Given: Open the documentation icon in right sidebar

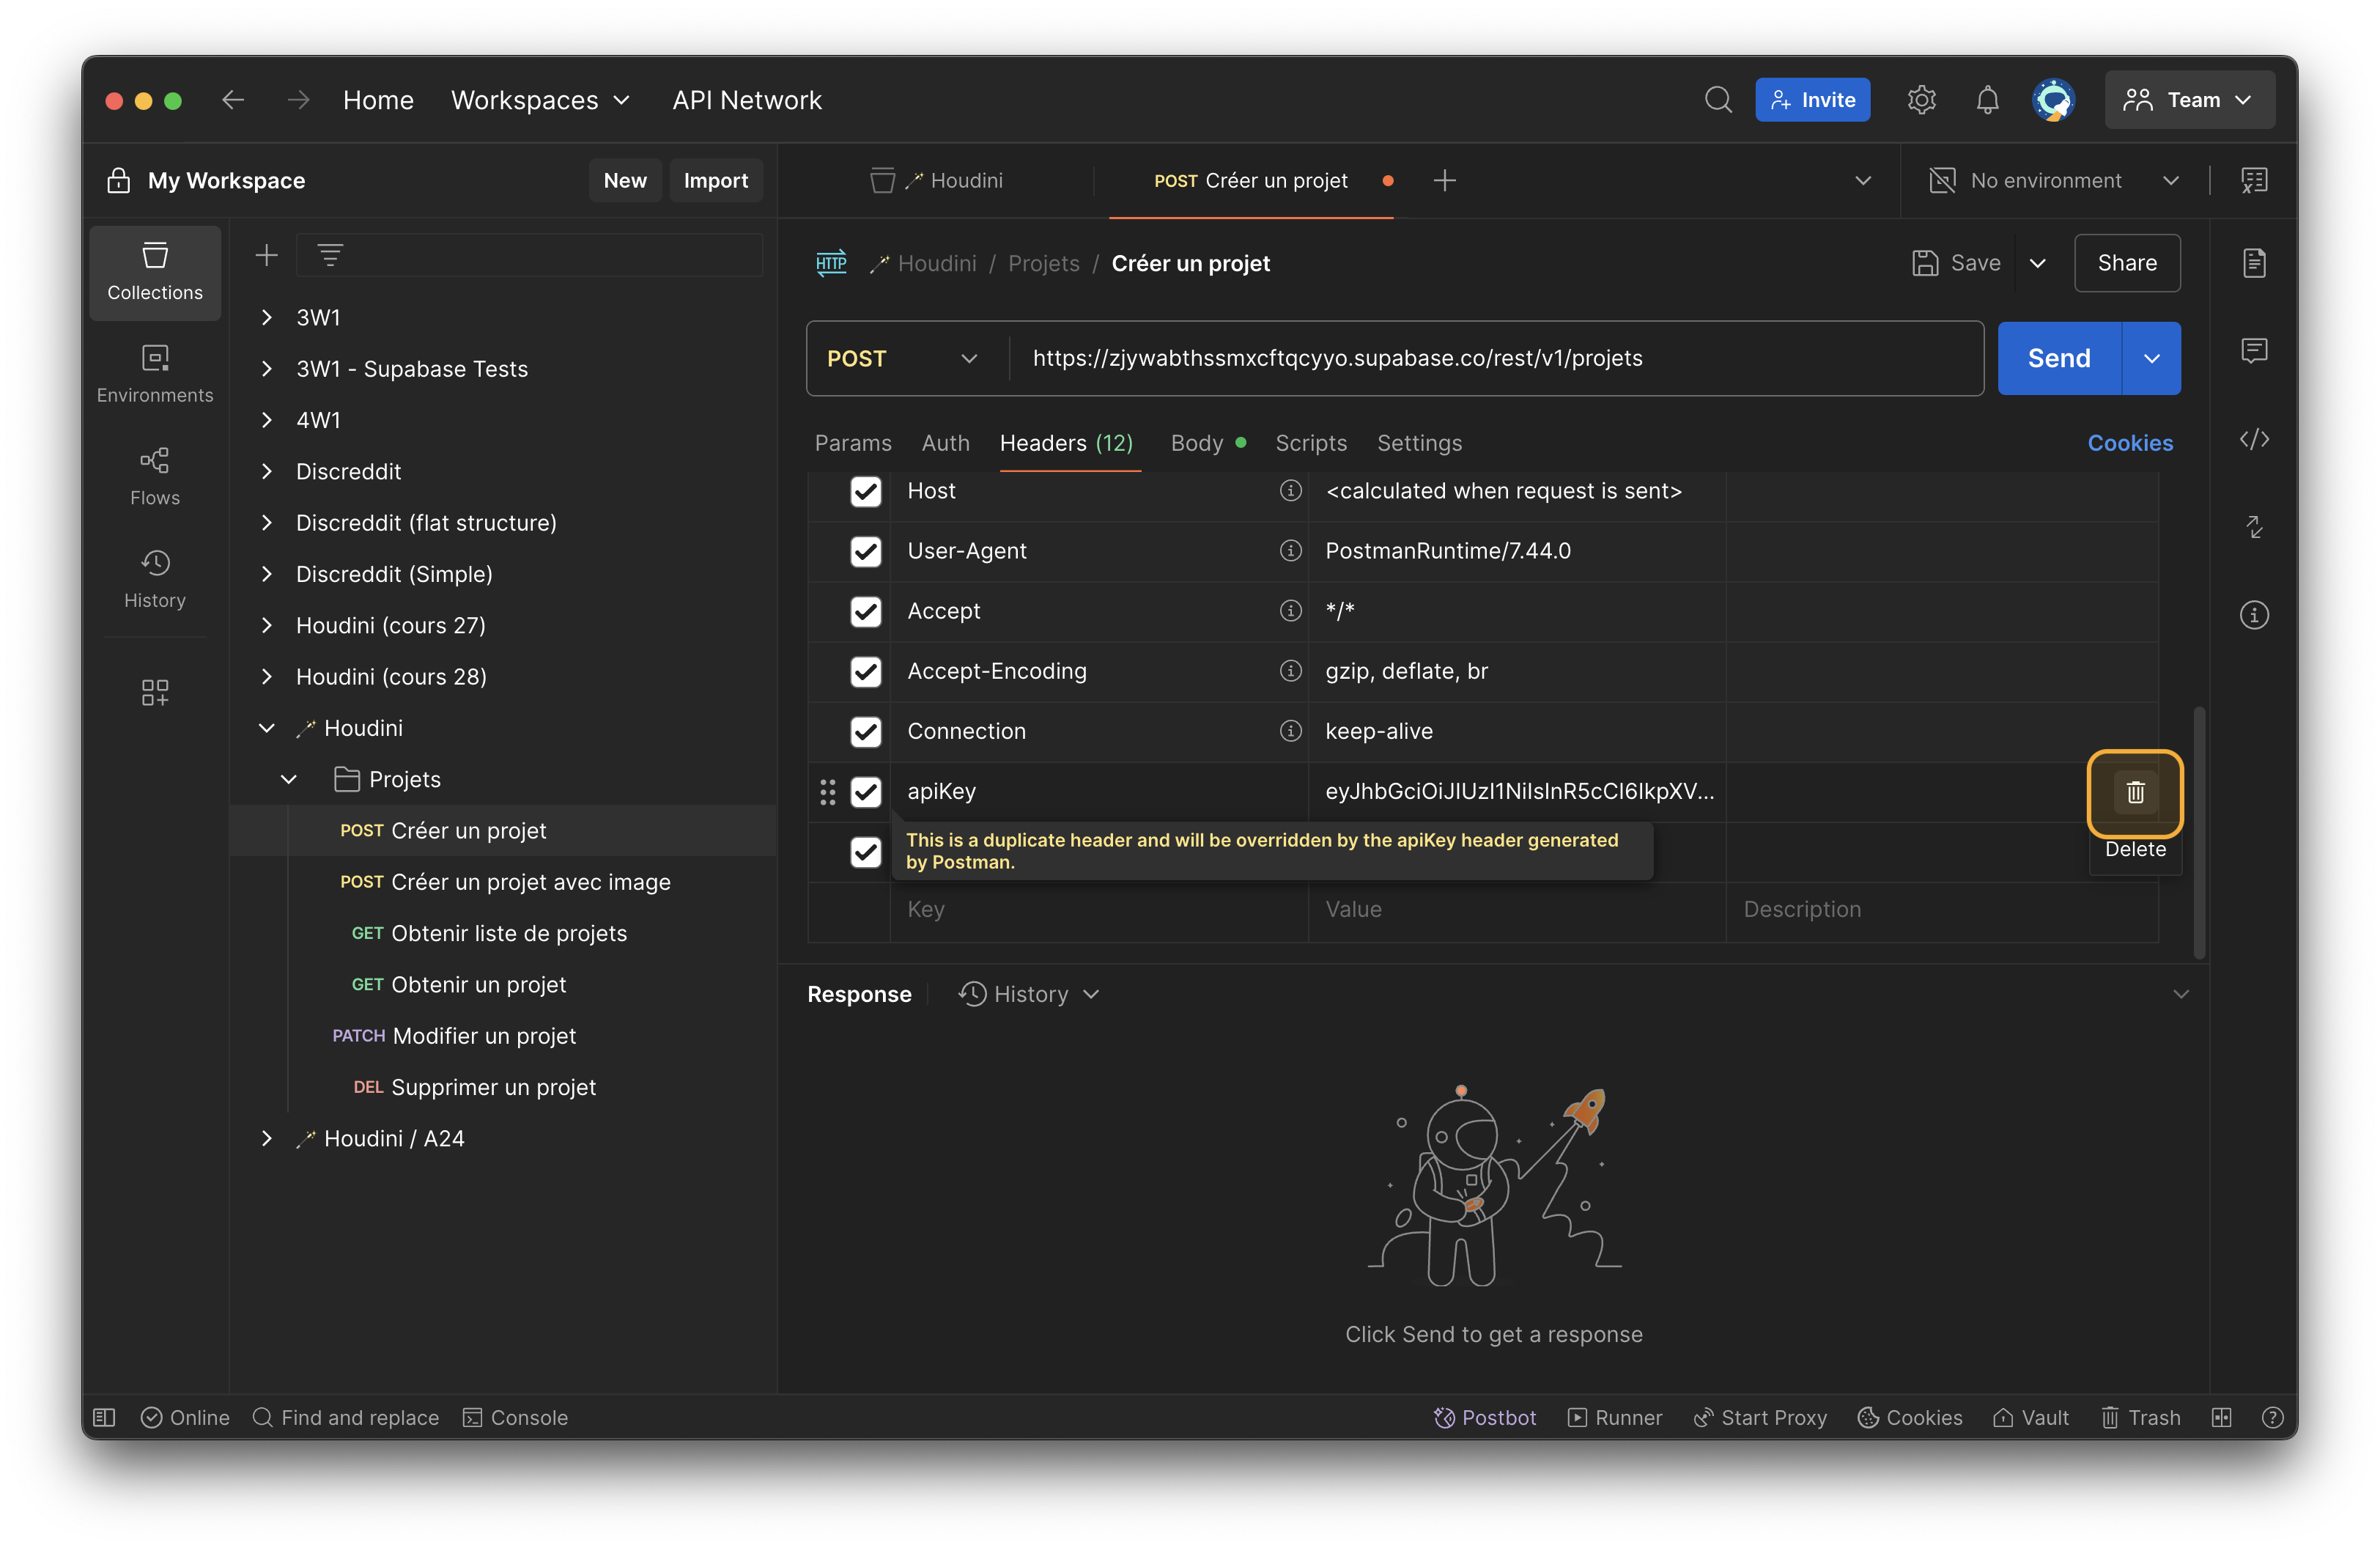Looking at the screenshot, I should click(x=2254, y=263).
